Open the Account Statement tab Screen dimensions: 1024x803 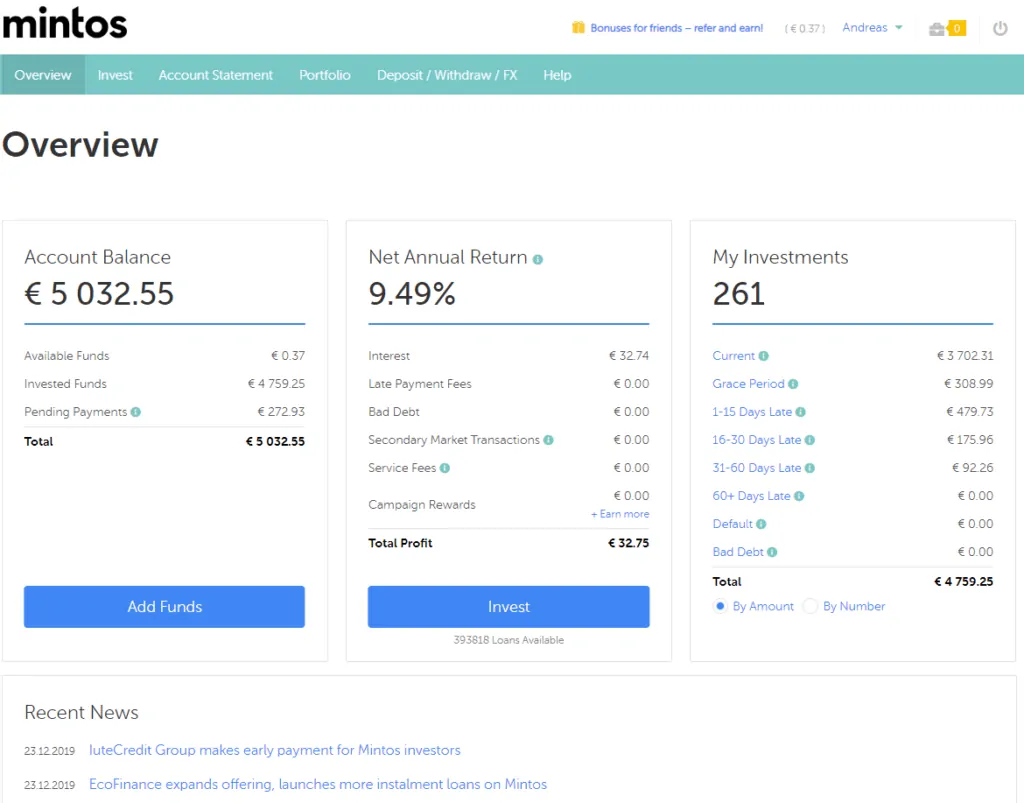point(216,75)
